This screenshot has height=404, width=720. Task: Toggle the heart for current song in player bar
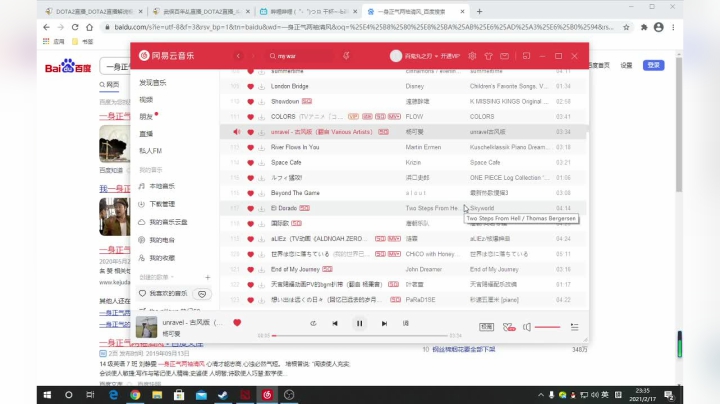237,323
